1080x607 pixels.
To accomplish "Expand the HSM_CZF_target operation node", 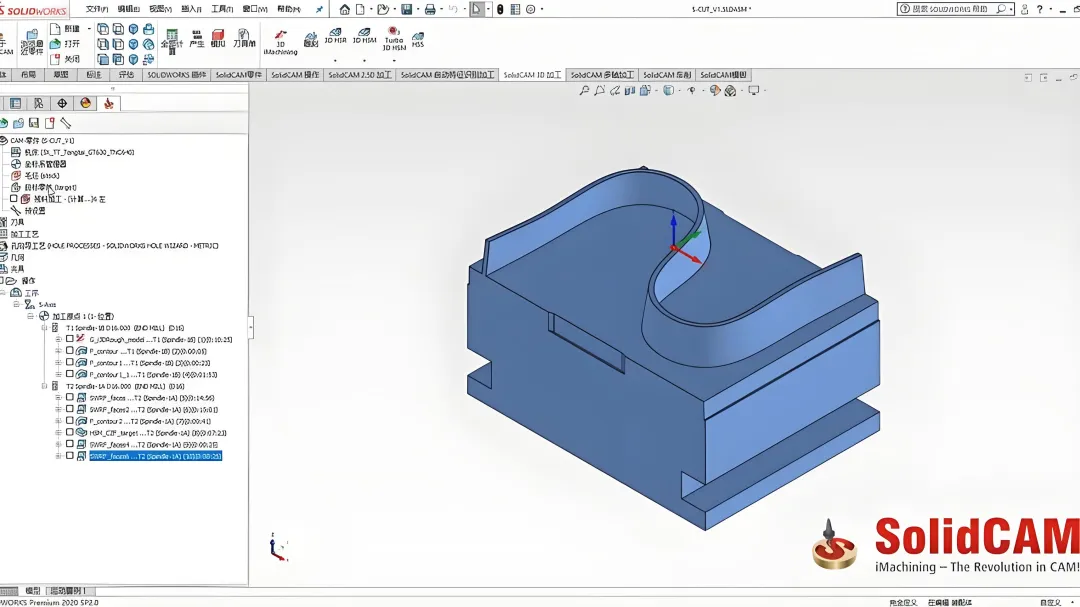I will point(59,433).
